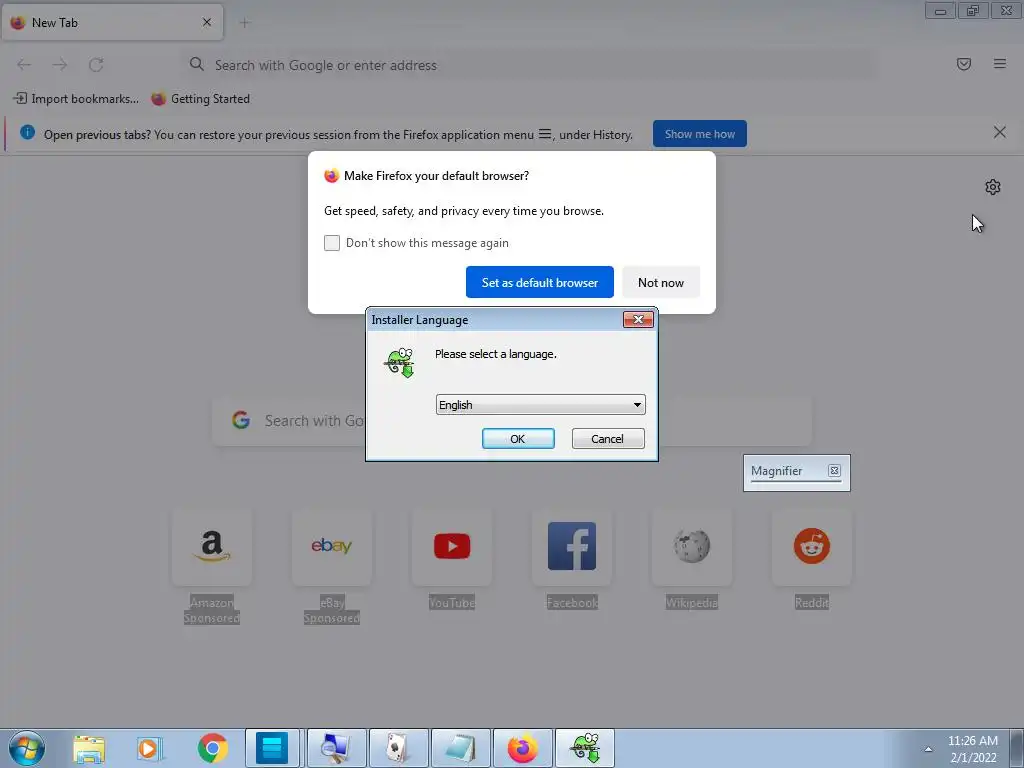This screenshot has height=768, width=1024.
Task: Focus the Search with Google address bar
Action: (x=529, y=65)
